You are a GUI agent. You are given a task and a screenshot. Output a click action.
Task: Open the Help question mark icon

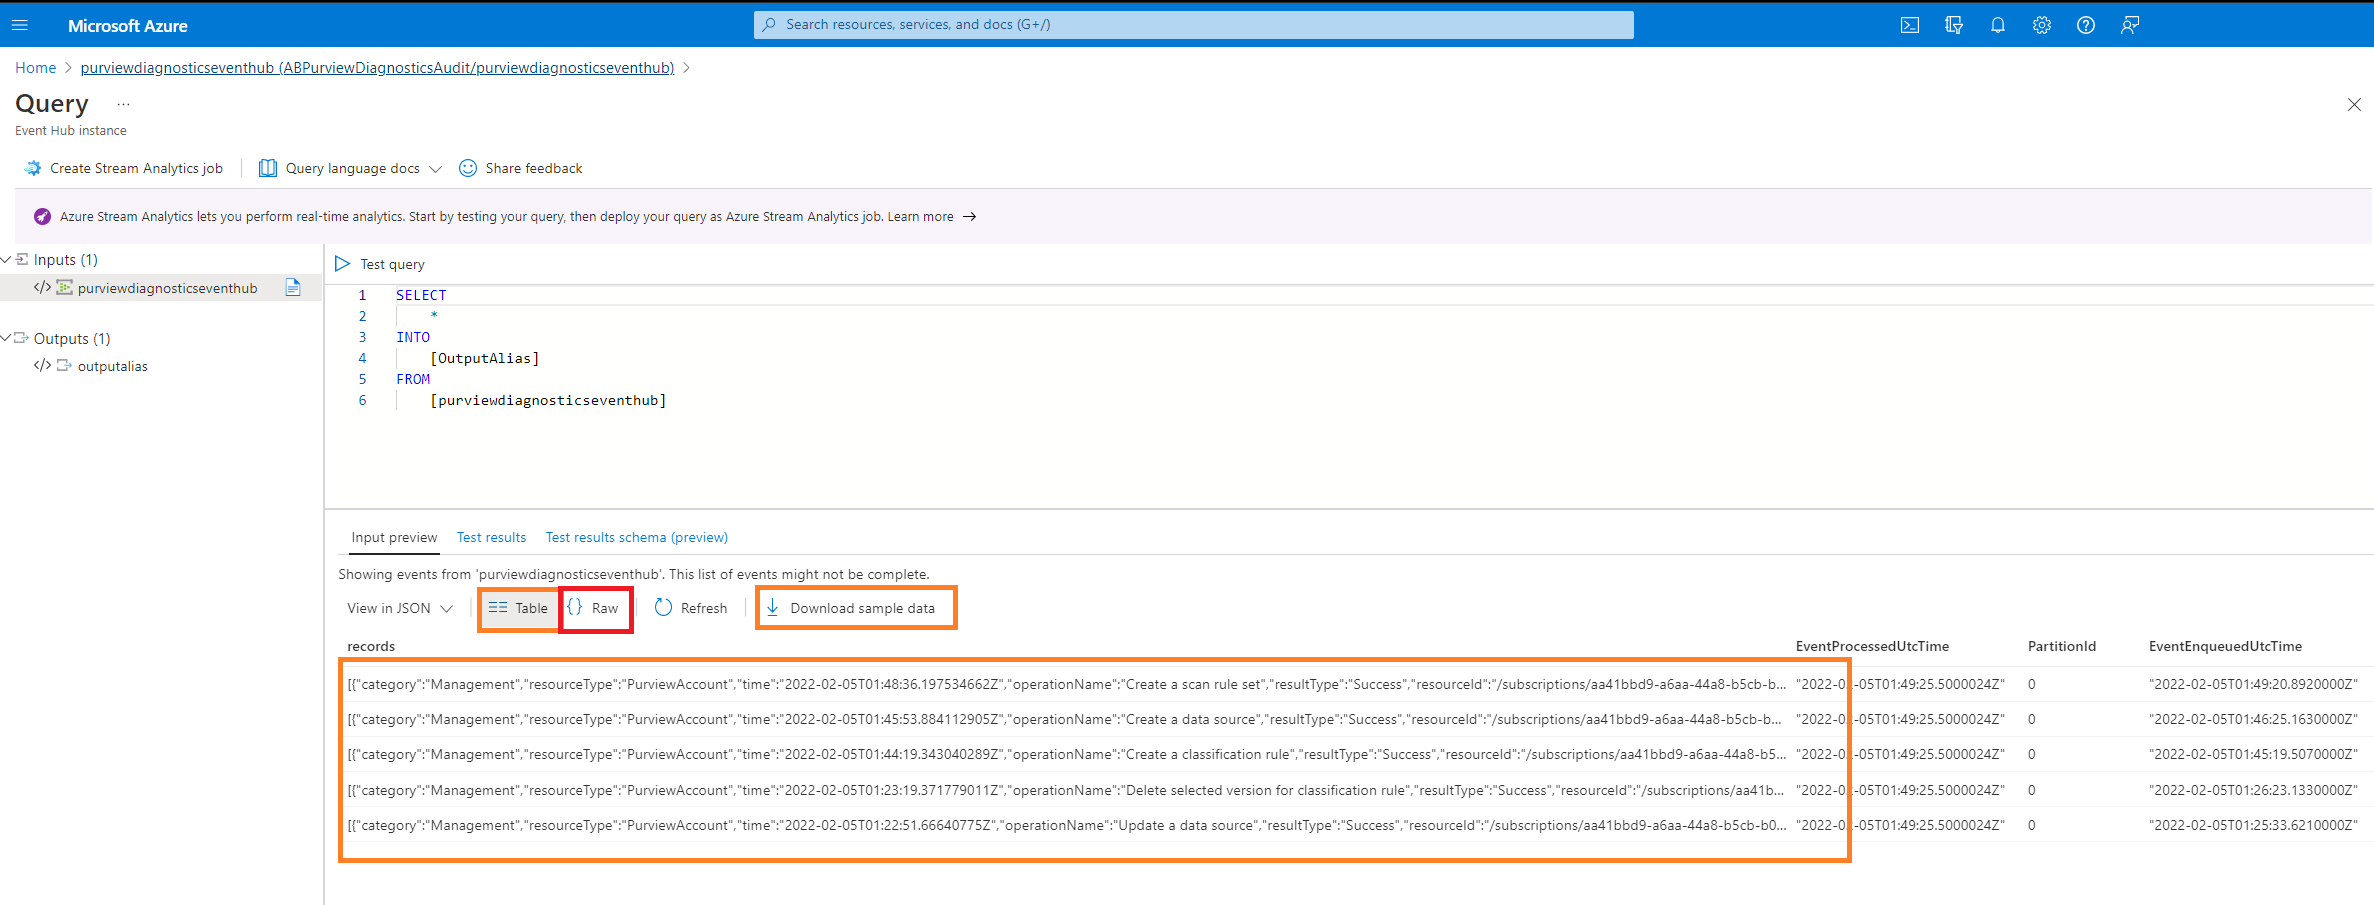pyautogui.click(x=2086, y=25)
